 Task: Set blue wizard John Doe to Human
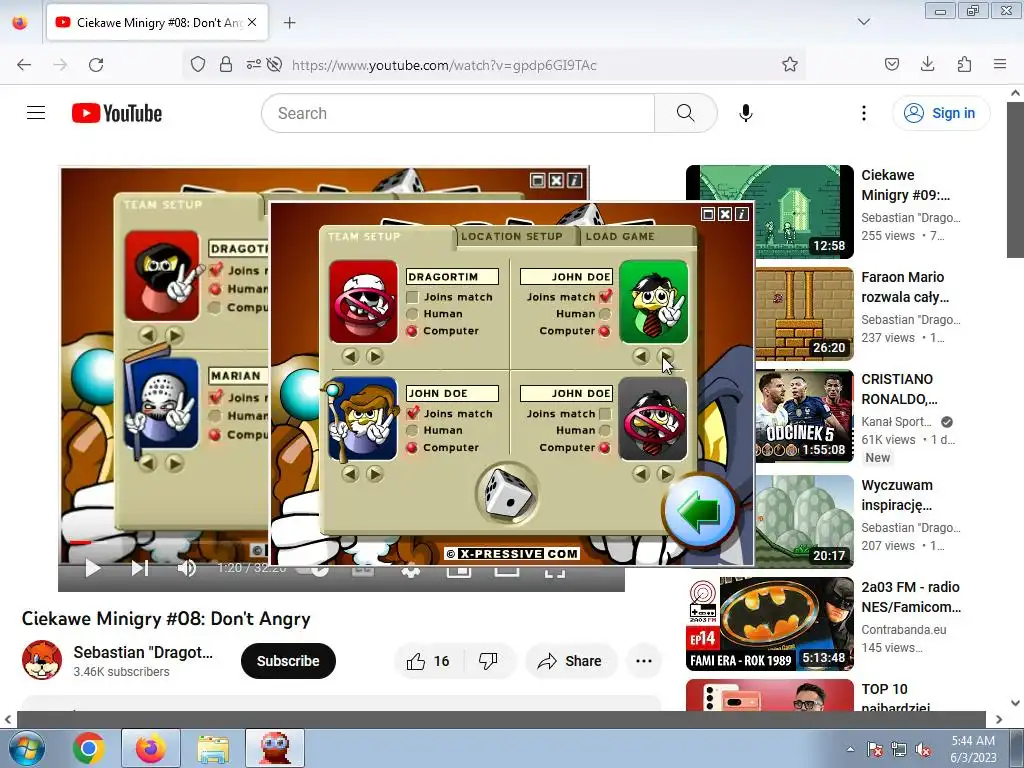[x=411, y=430]
